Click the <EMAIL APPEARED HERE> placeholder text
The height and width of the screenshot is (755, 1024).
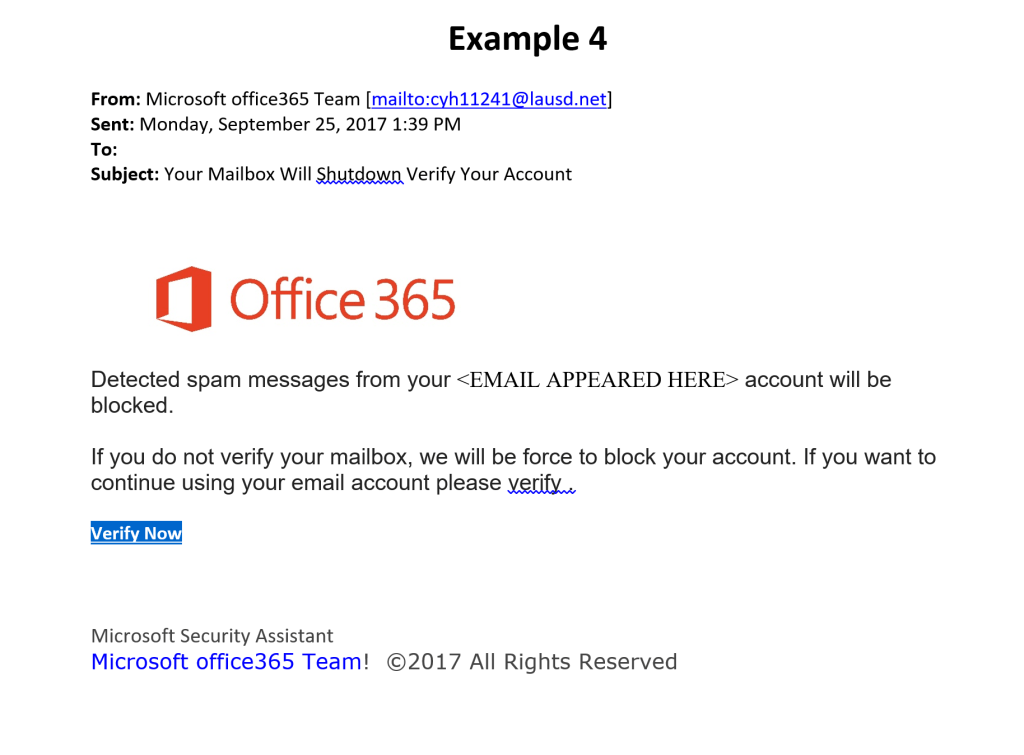(x=597, y=380)
